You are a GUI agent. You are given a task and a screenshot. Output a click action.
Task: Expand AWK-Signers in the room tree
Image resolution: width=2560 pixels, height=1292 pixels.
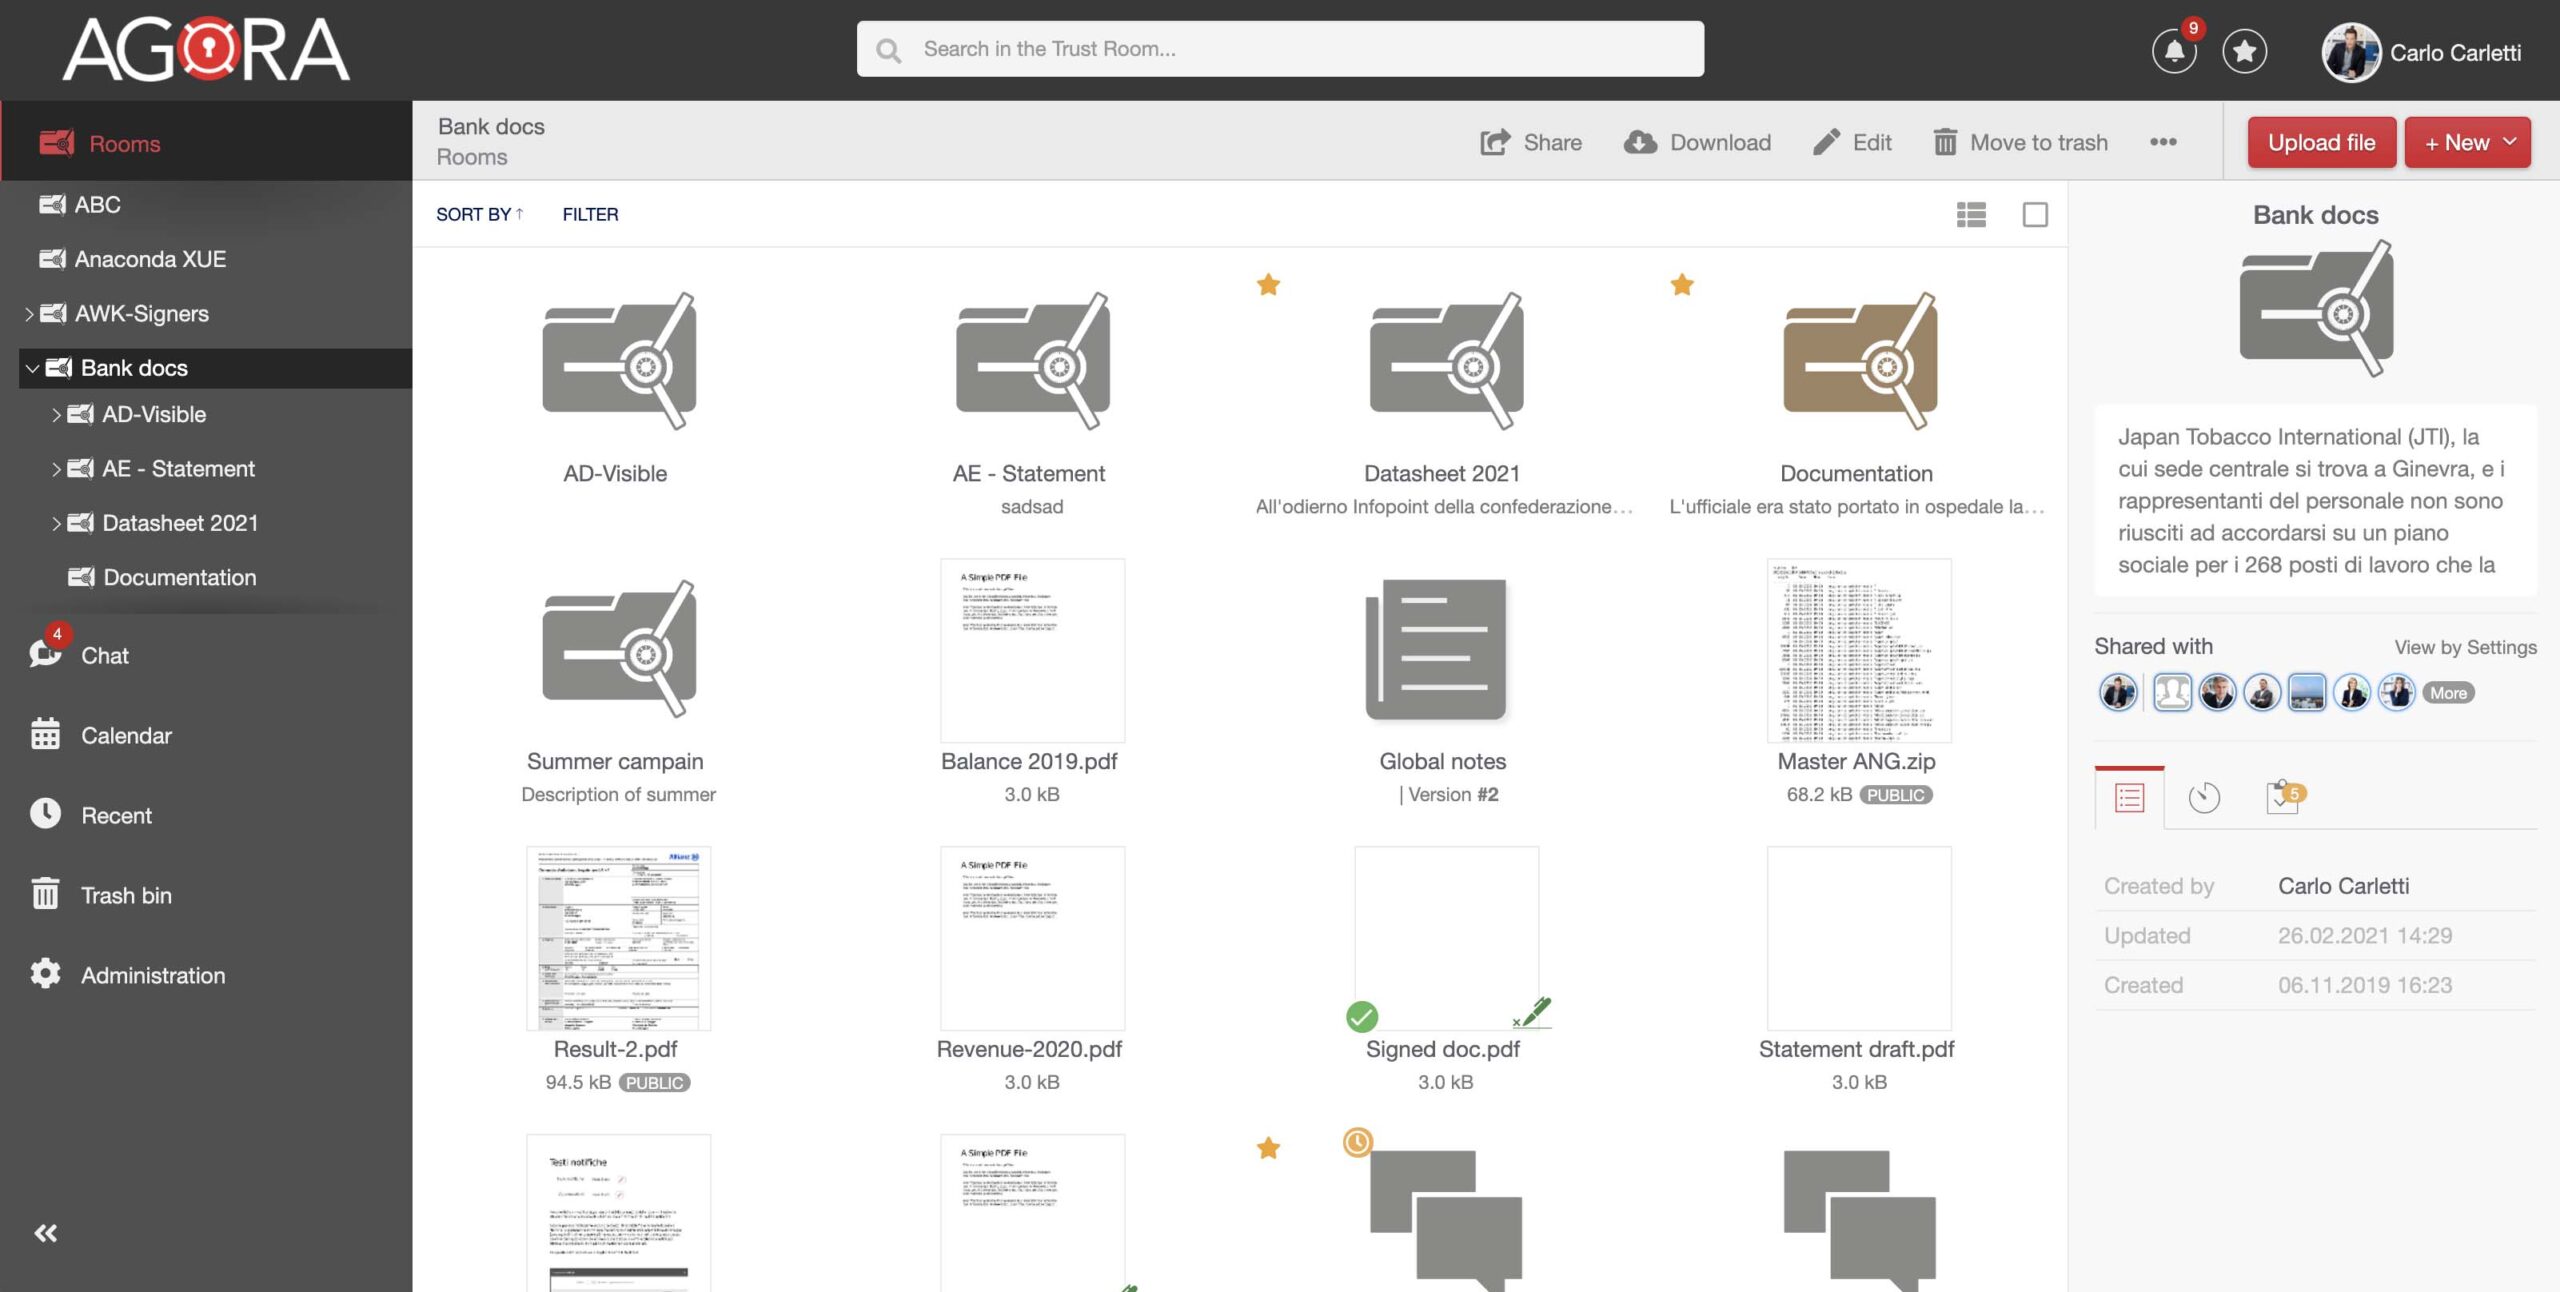[x=28, y=313]
